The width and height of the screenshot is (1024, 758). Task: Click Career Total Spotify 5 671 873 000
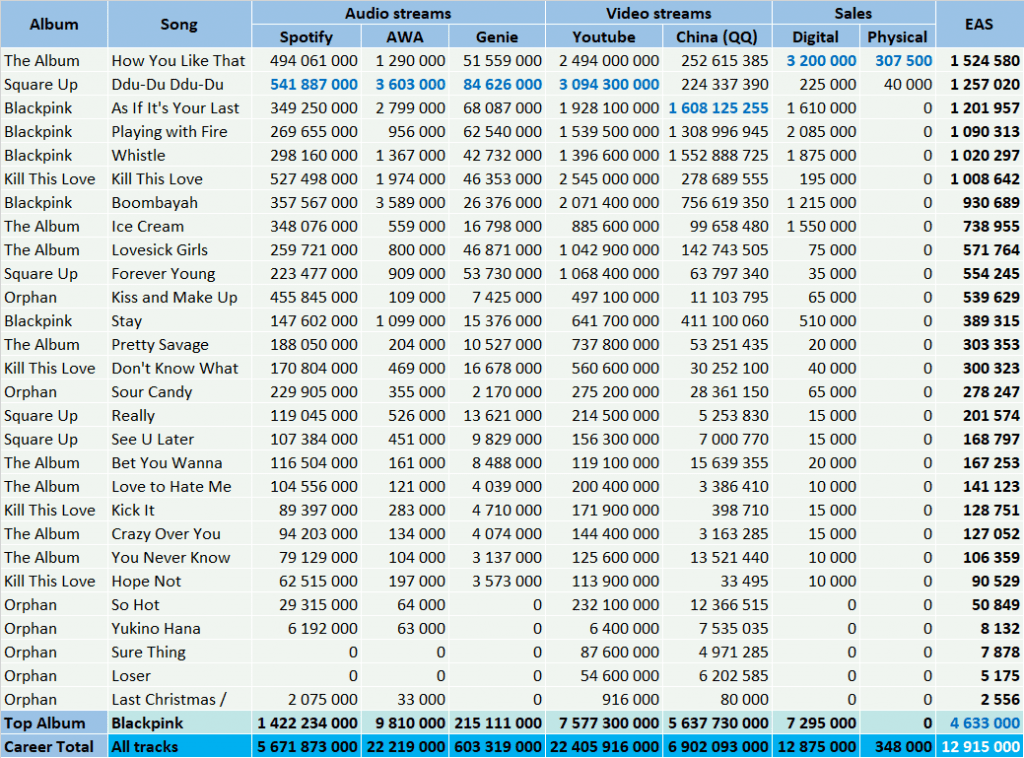tap(307, 746)
